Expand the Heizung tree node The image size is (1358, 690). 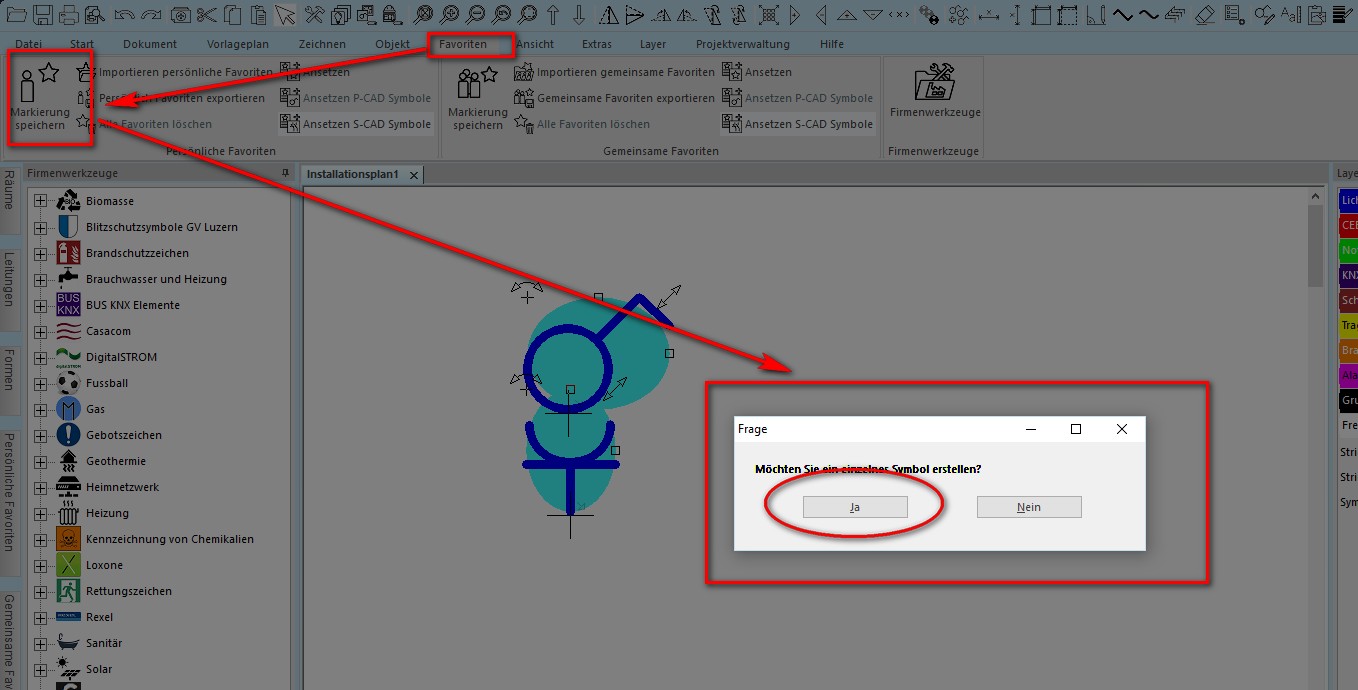(41, 513)
